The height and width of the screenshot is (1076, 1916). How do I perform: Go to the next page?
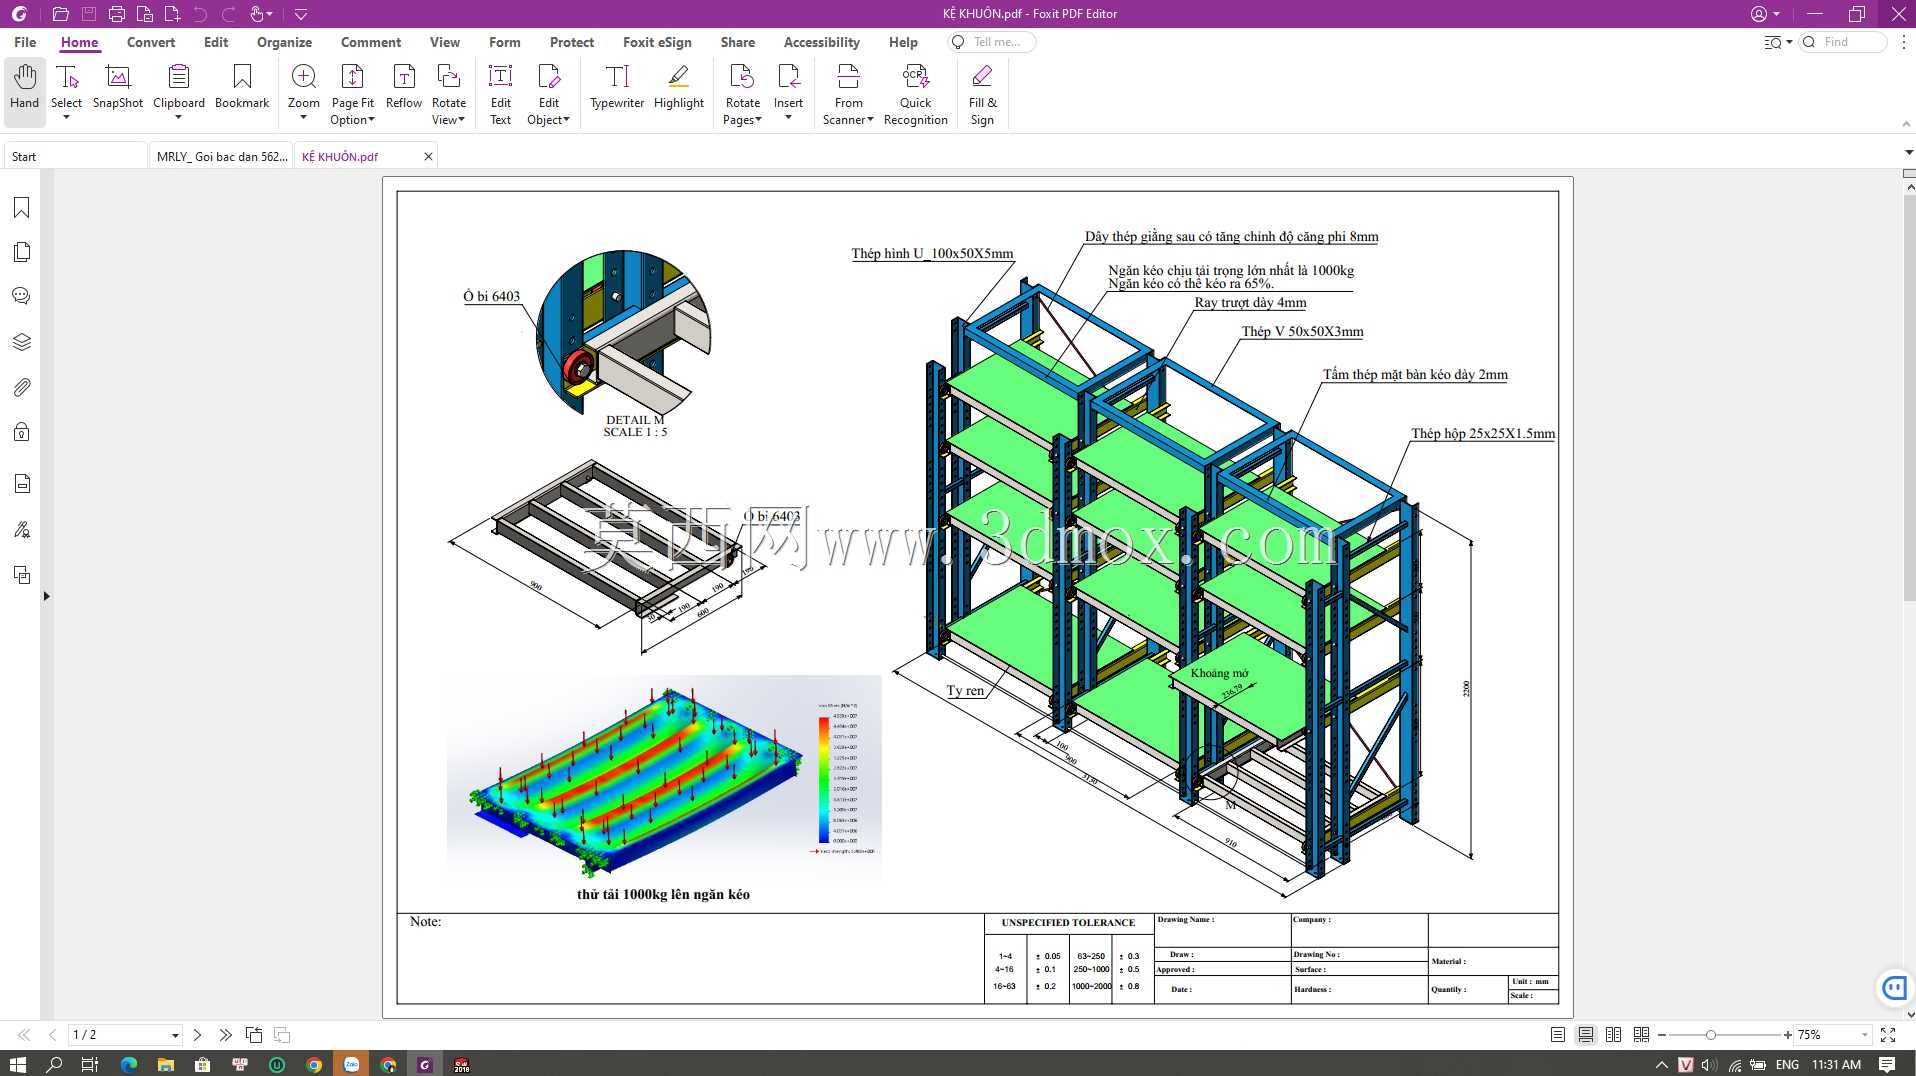[197, 1035]
